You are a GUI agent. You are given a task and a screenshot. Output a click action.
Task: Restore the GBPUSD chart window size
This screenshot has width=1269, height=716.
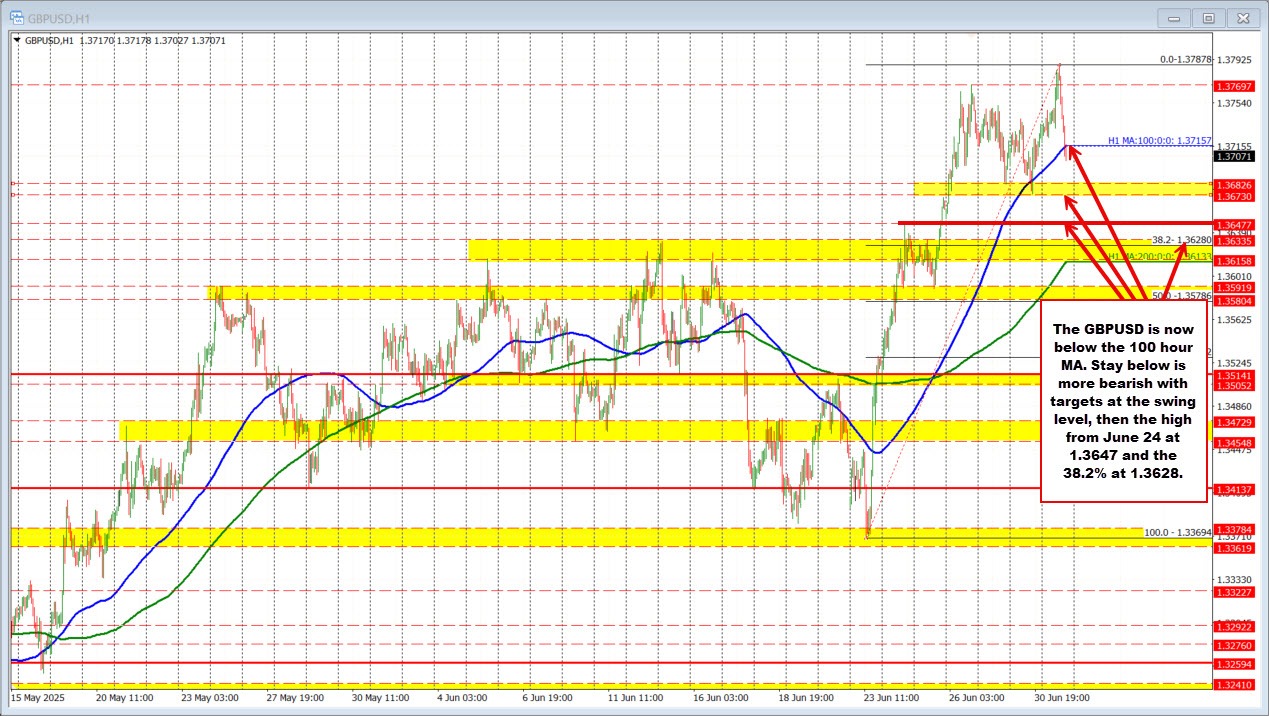[1208, 17]
